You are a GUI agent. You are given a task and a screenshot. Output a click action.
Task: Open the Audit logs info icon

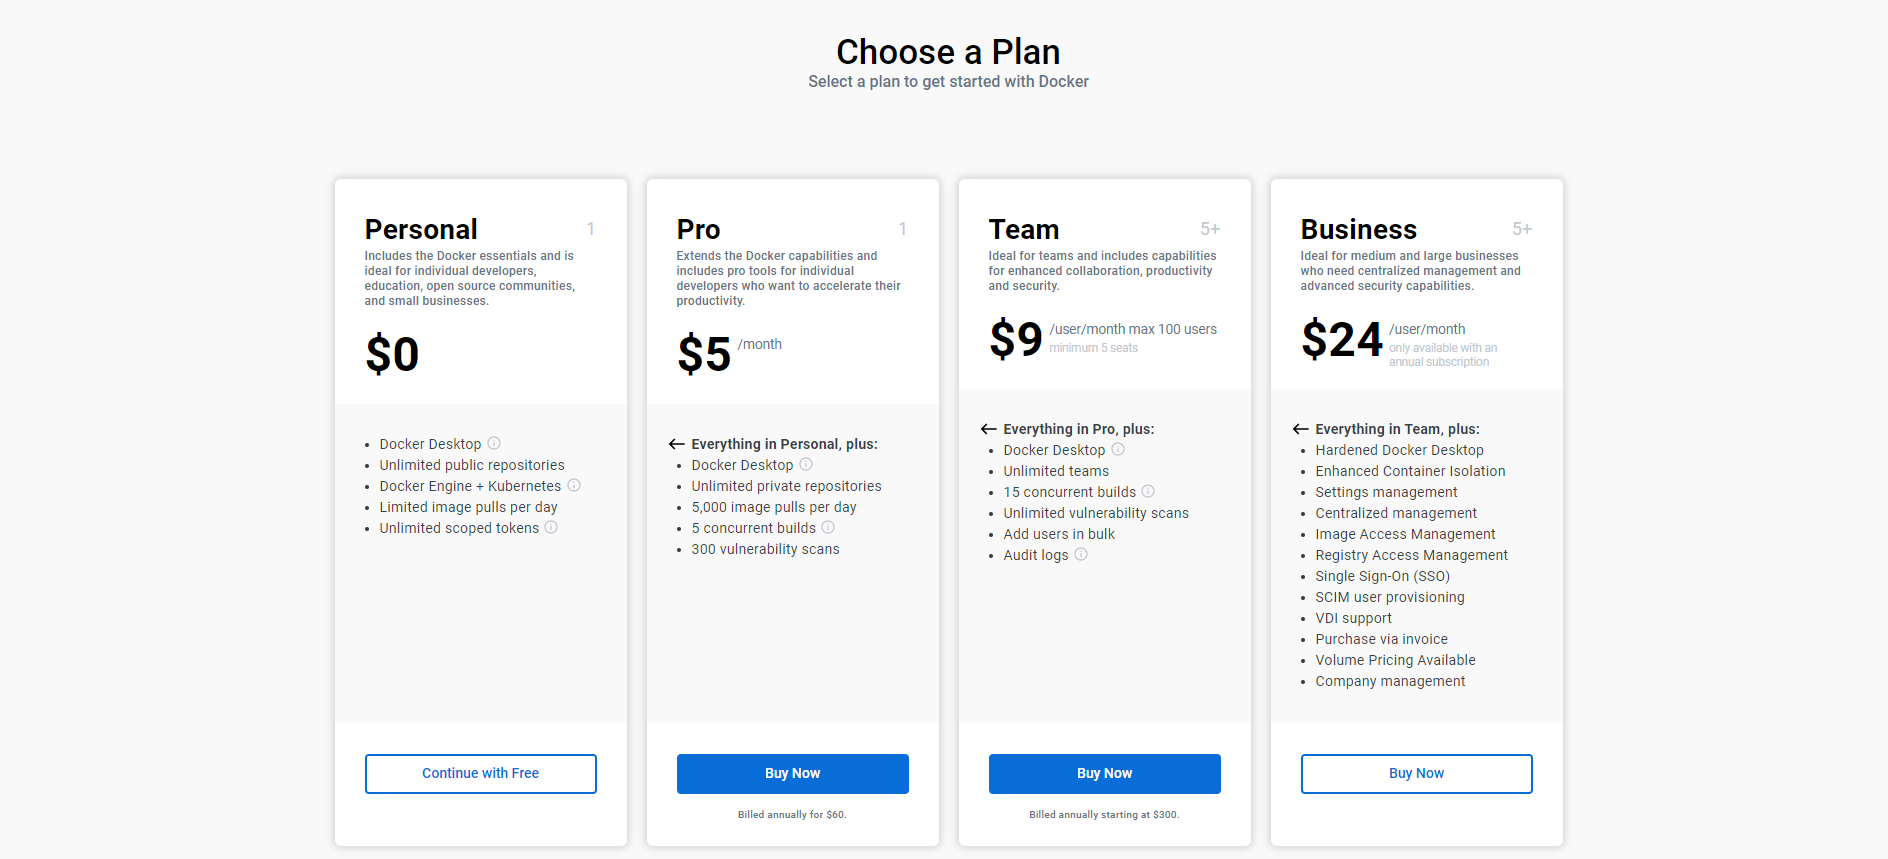(1081, 554)
